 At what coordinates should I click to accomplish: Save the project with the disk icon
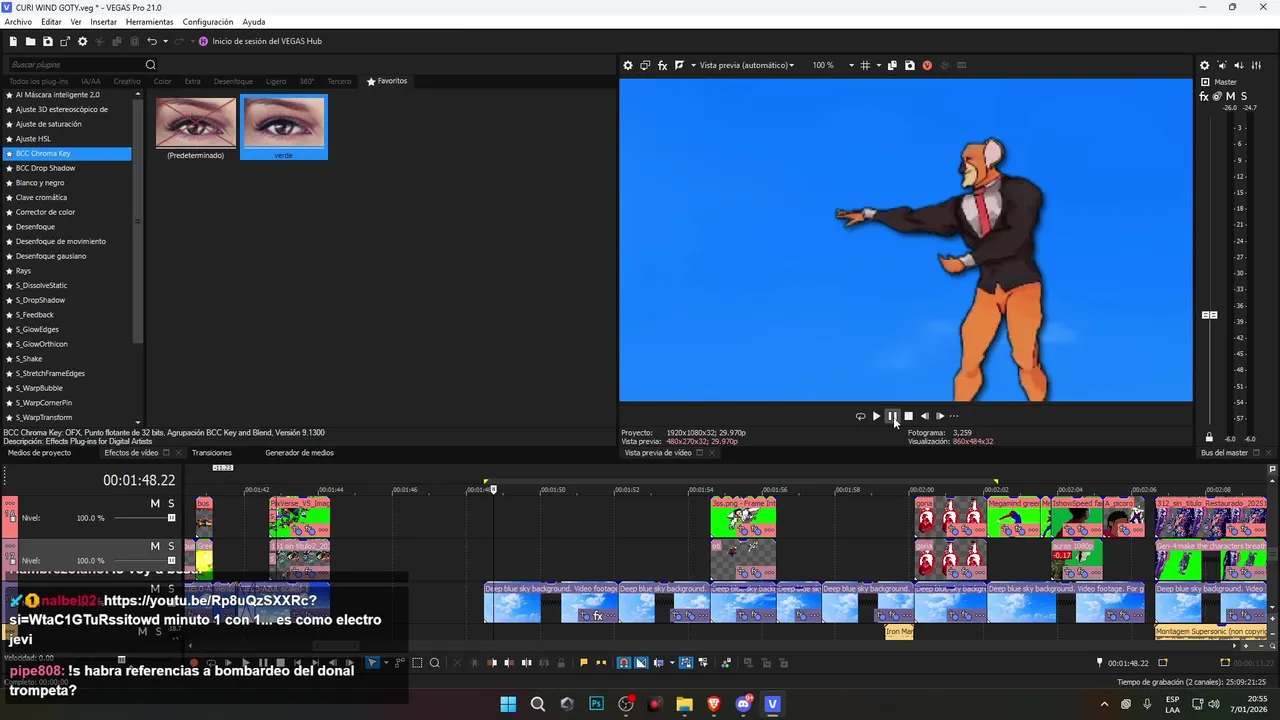pos(48,41)
